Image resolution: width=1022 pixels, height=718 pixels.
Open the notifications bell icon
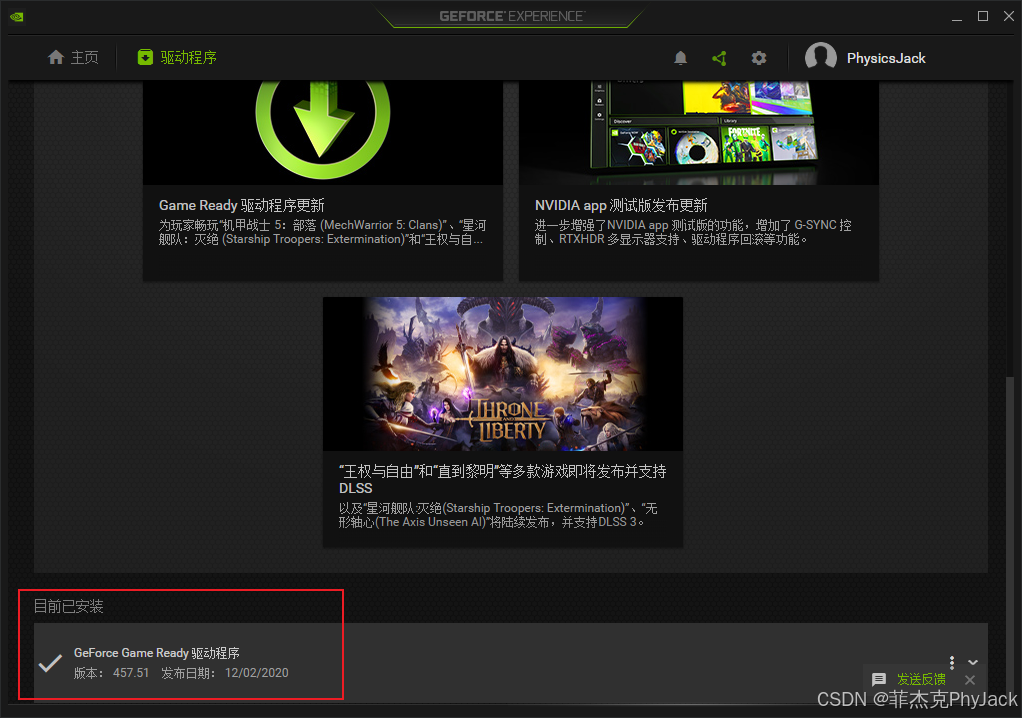680,58
